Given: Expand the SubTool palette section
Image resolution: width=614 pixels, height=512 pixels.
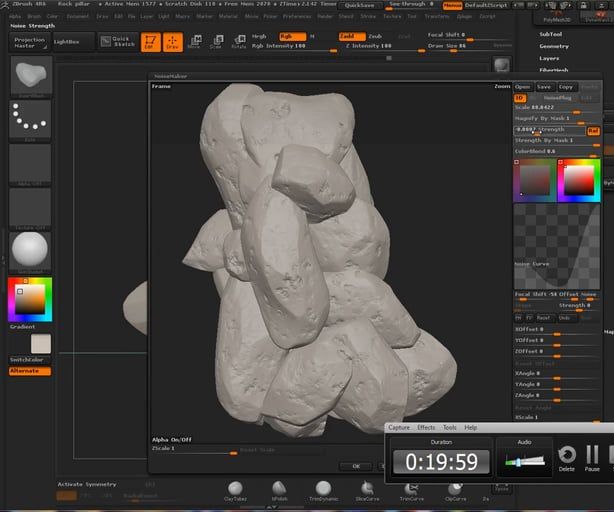Looking at the screenshot, I should pos(551,34).
